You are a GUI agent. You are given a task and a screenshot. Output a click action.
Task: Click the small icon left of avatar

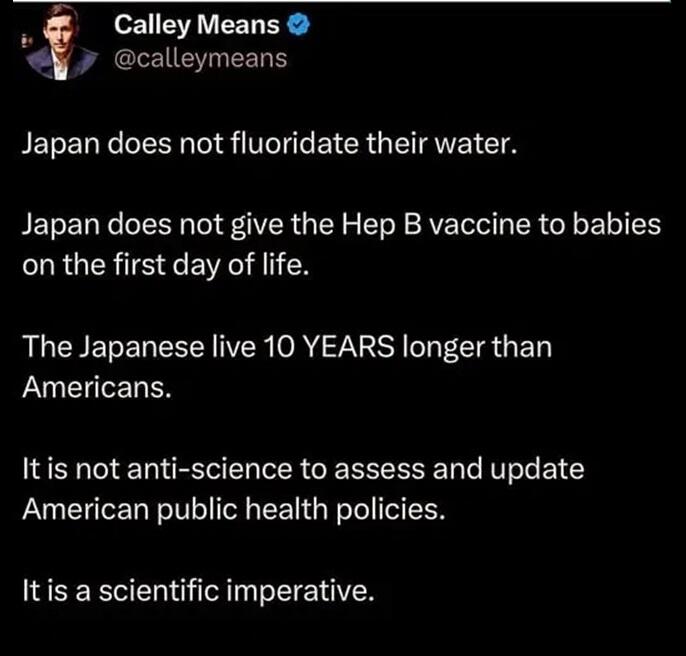(x=23, y=43)
